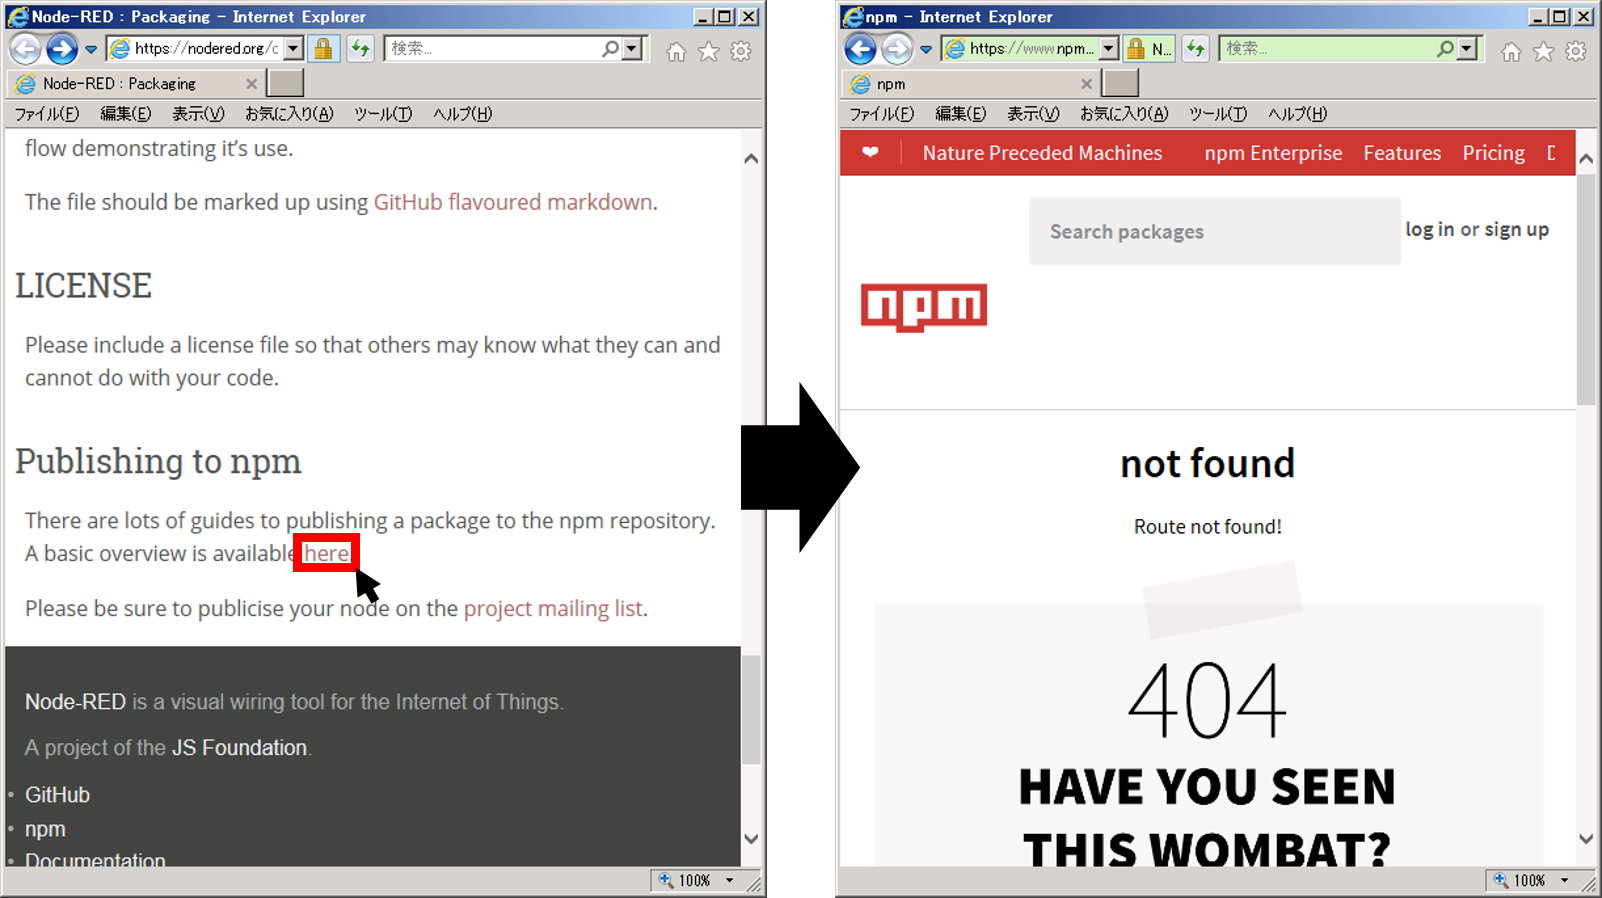The width and height of the screenshot is (1602, 898).
Task: Click search magnifier in Node-RED window
Action: coord(609,48)
